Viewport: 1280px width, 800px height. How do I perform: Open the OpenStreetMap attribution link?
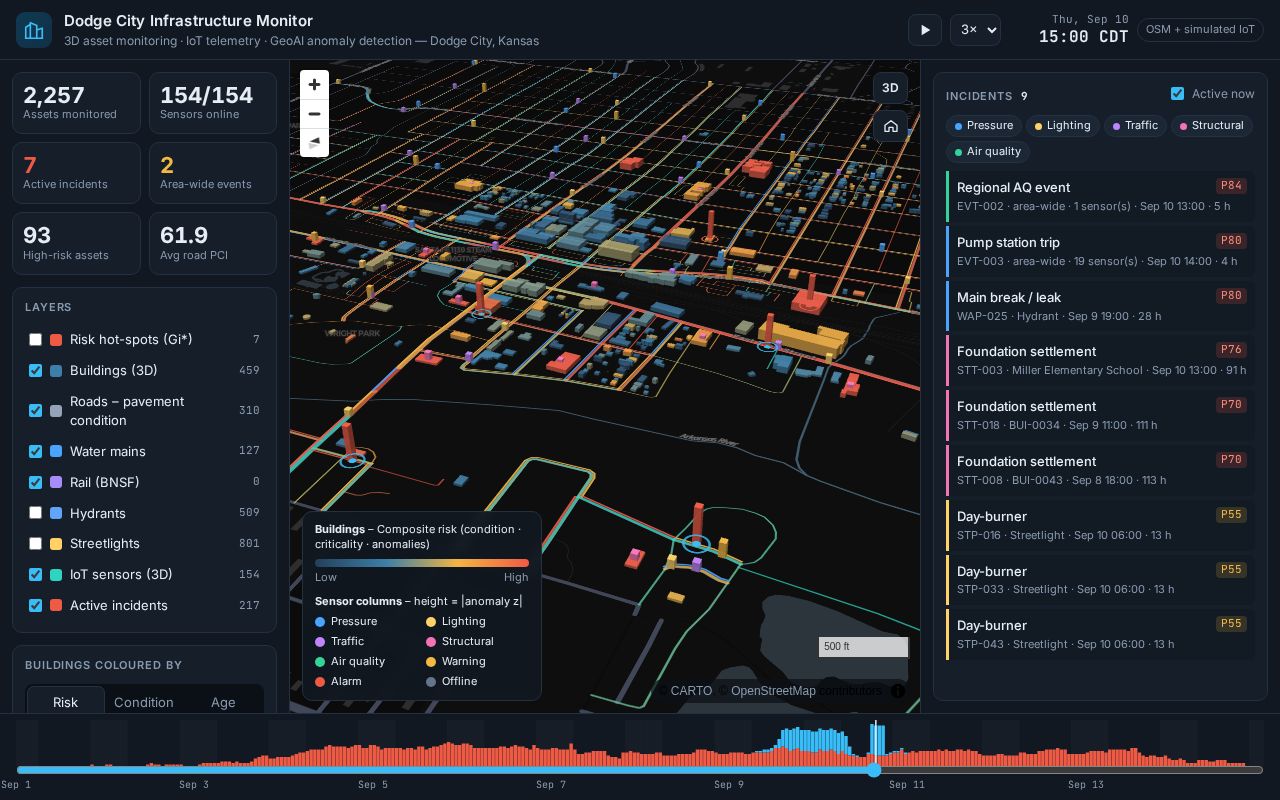click(x=767, y=691)
